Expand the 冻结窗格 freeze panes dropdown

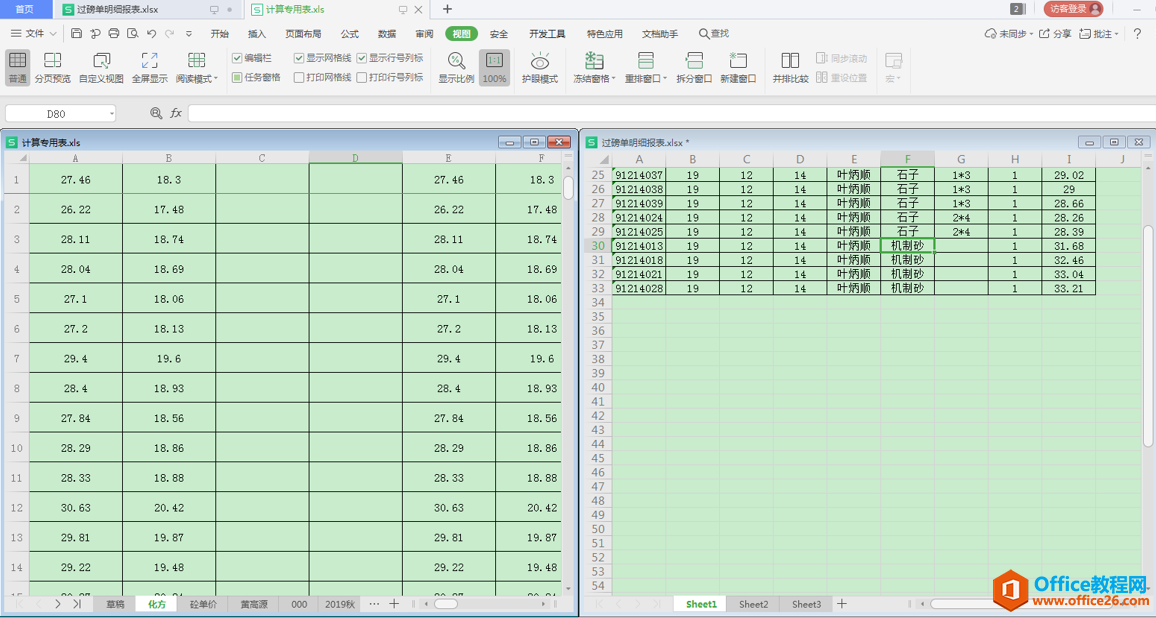pos(613,79)
